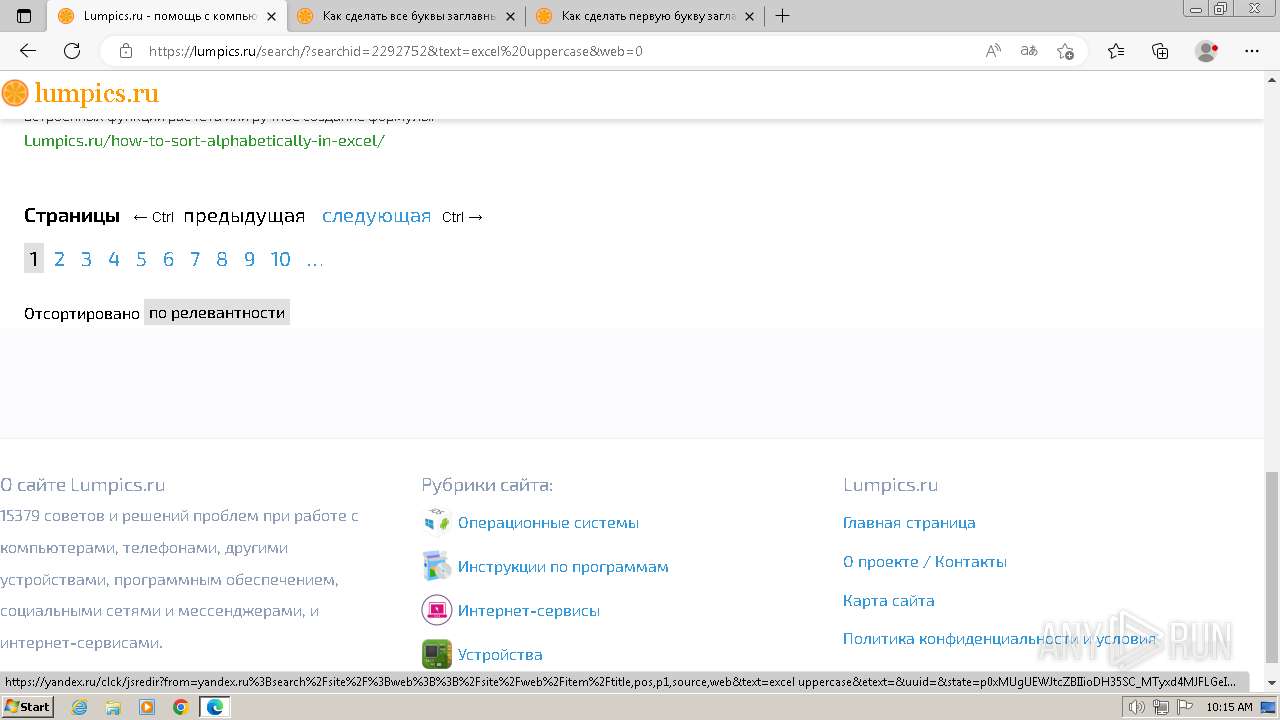Screen dimensions: 1280x720
Task: Click the volume speaker tray icon
Action: point(1137,707)
